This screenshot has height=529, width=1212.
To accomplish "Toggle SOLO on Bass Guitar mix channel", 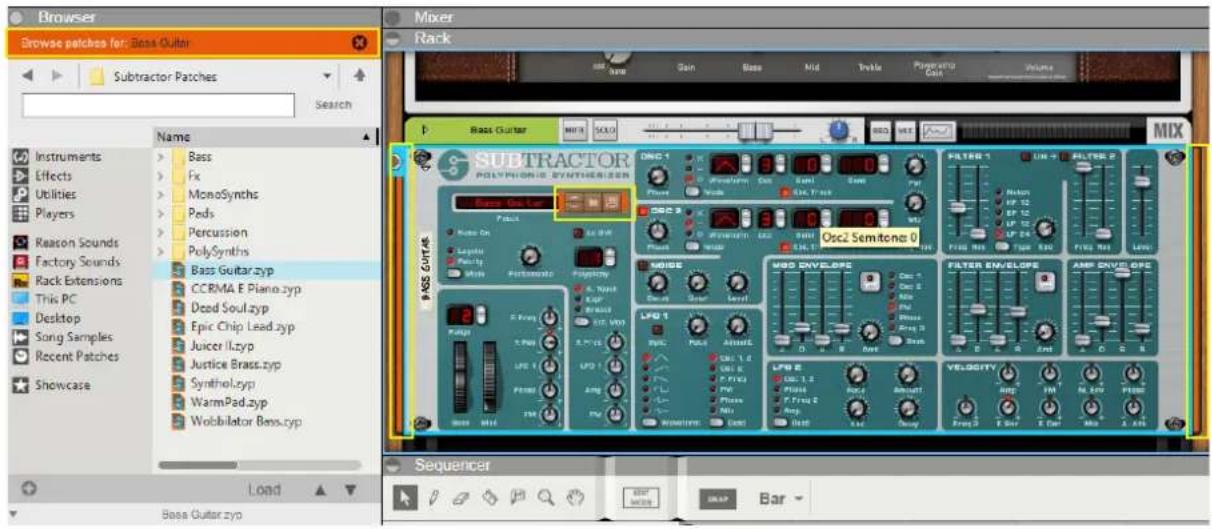I will pyautogui.click(x=603, y=130).
